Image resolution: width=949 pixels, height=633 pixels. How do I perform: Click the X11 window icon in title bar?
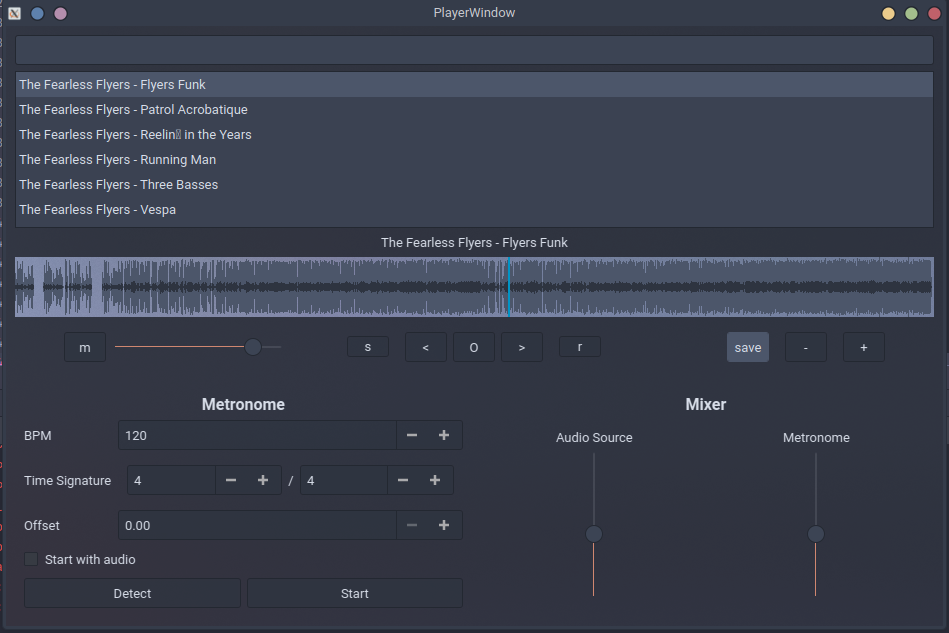click(15, 13)
